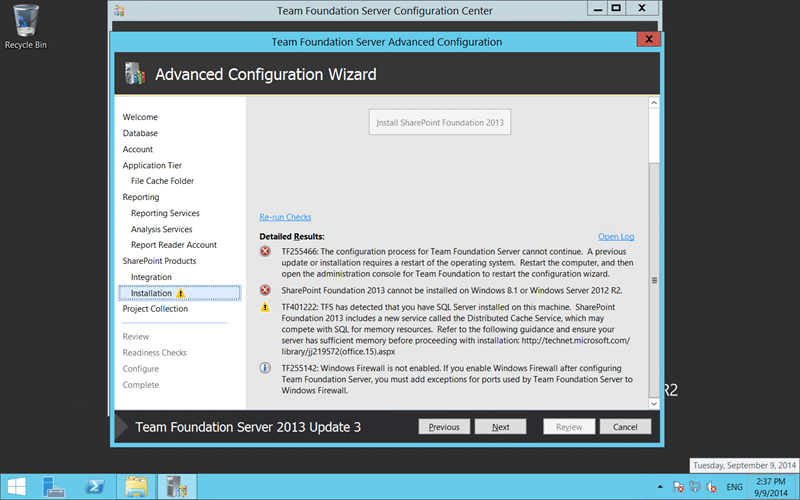Show hidden system tray icons

coord(660,487)
